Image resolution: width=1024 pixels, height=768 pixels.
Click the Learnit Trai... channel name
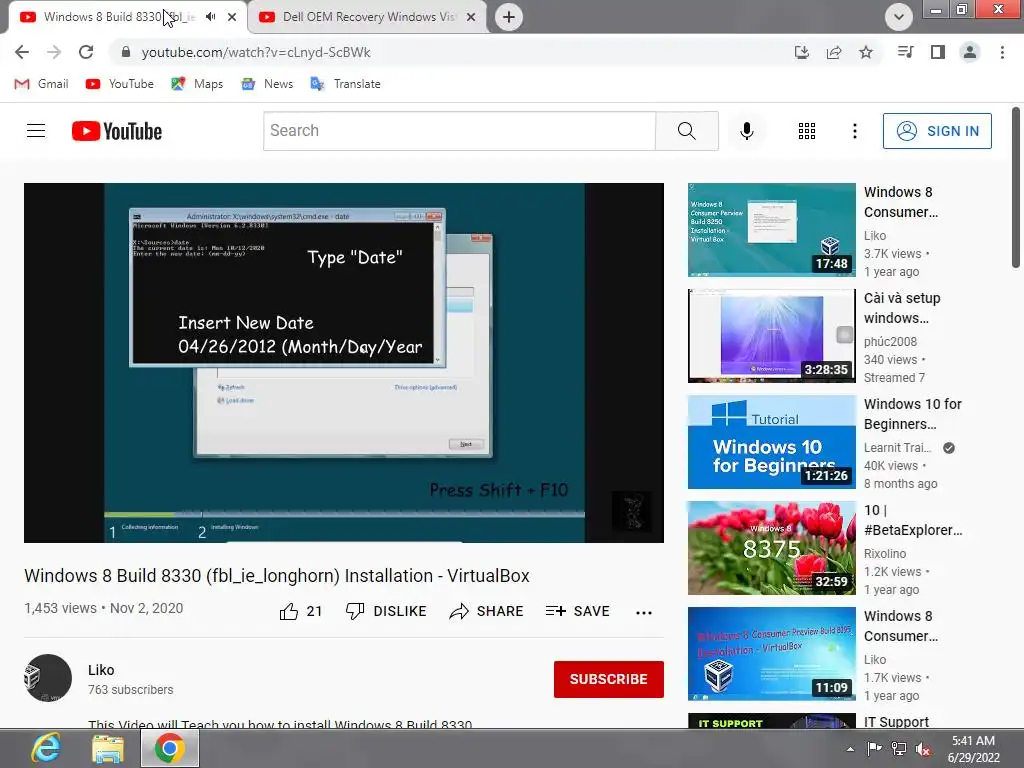coord(897,447)
